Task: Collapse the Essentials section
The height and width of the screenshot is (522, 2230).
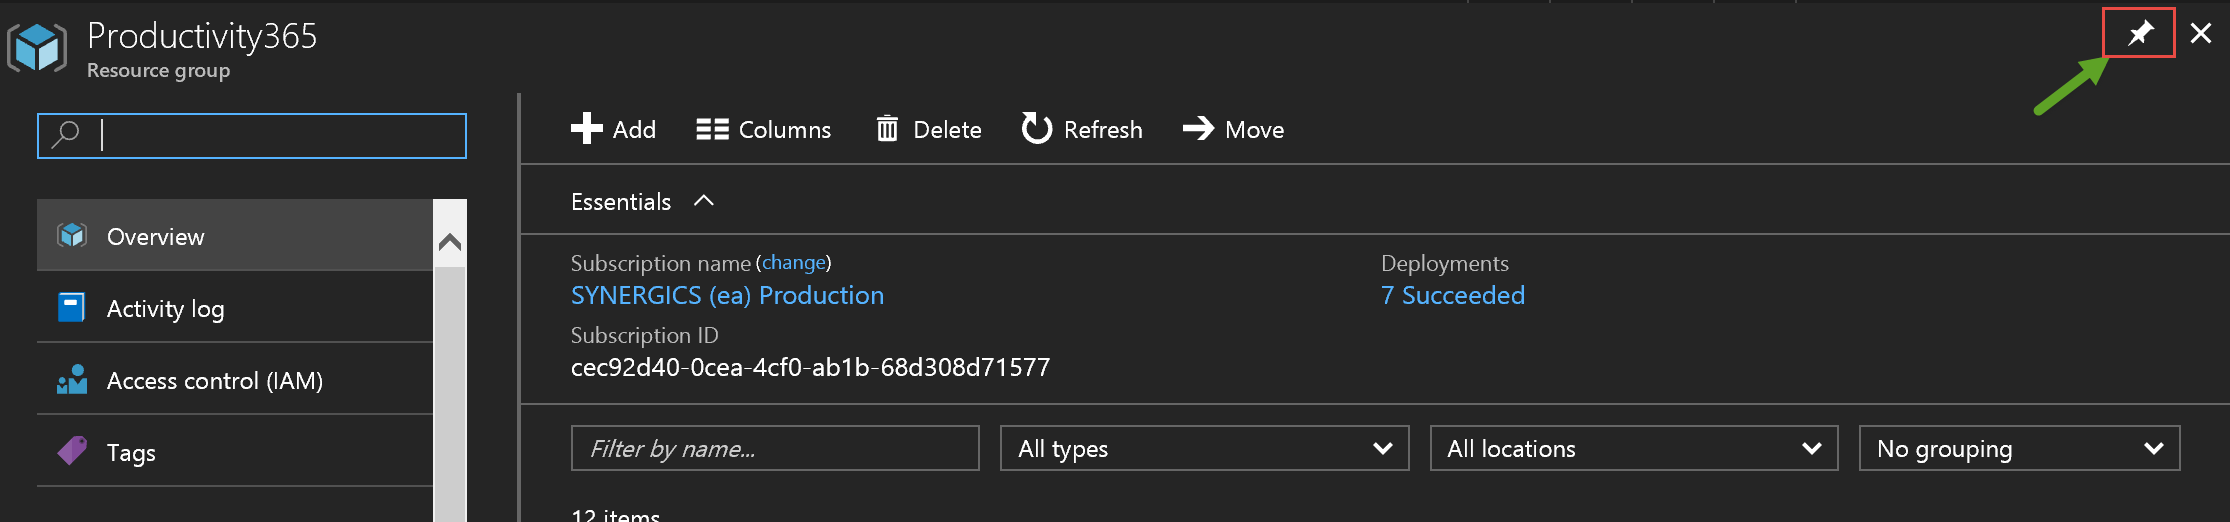Action: pos(704,201)
